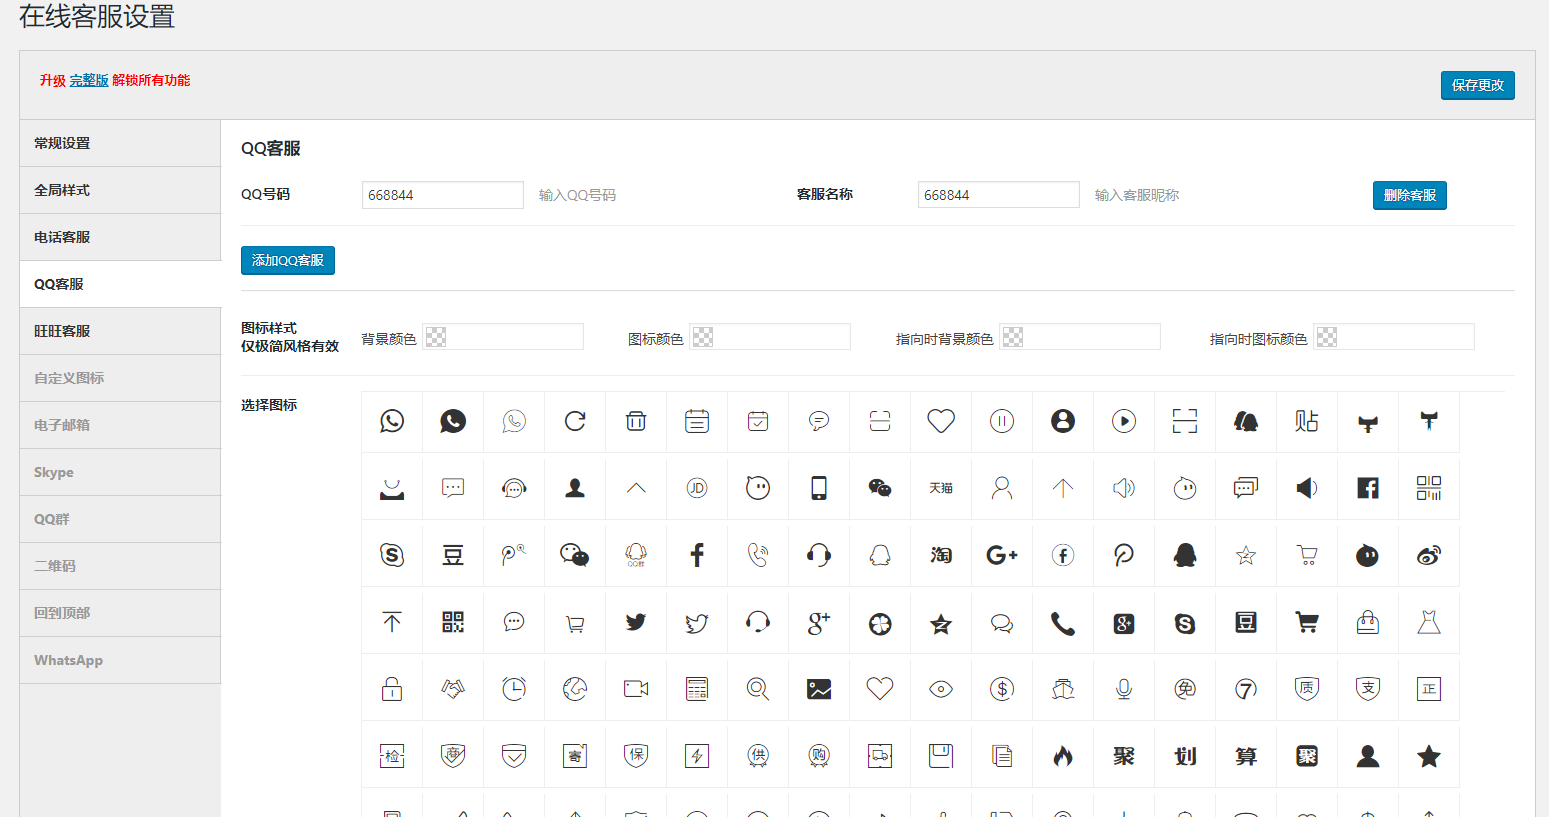Pick the flame icon

[1063, 756]
